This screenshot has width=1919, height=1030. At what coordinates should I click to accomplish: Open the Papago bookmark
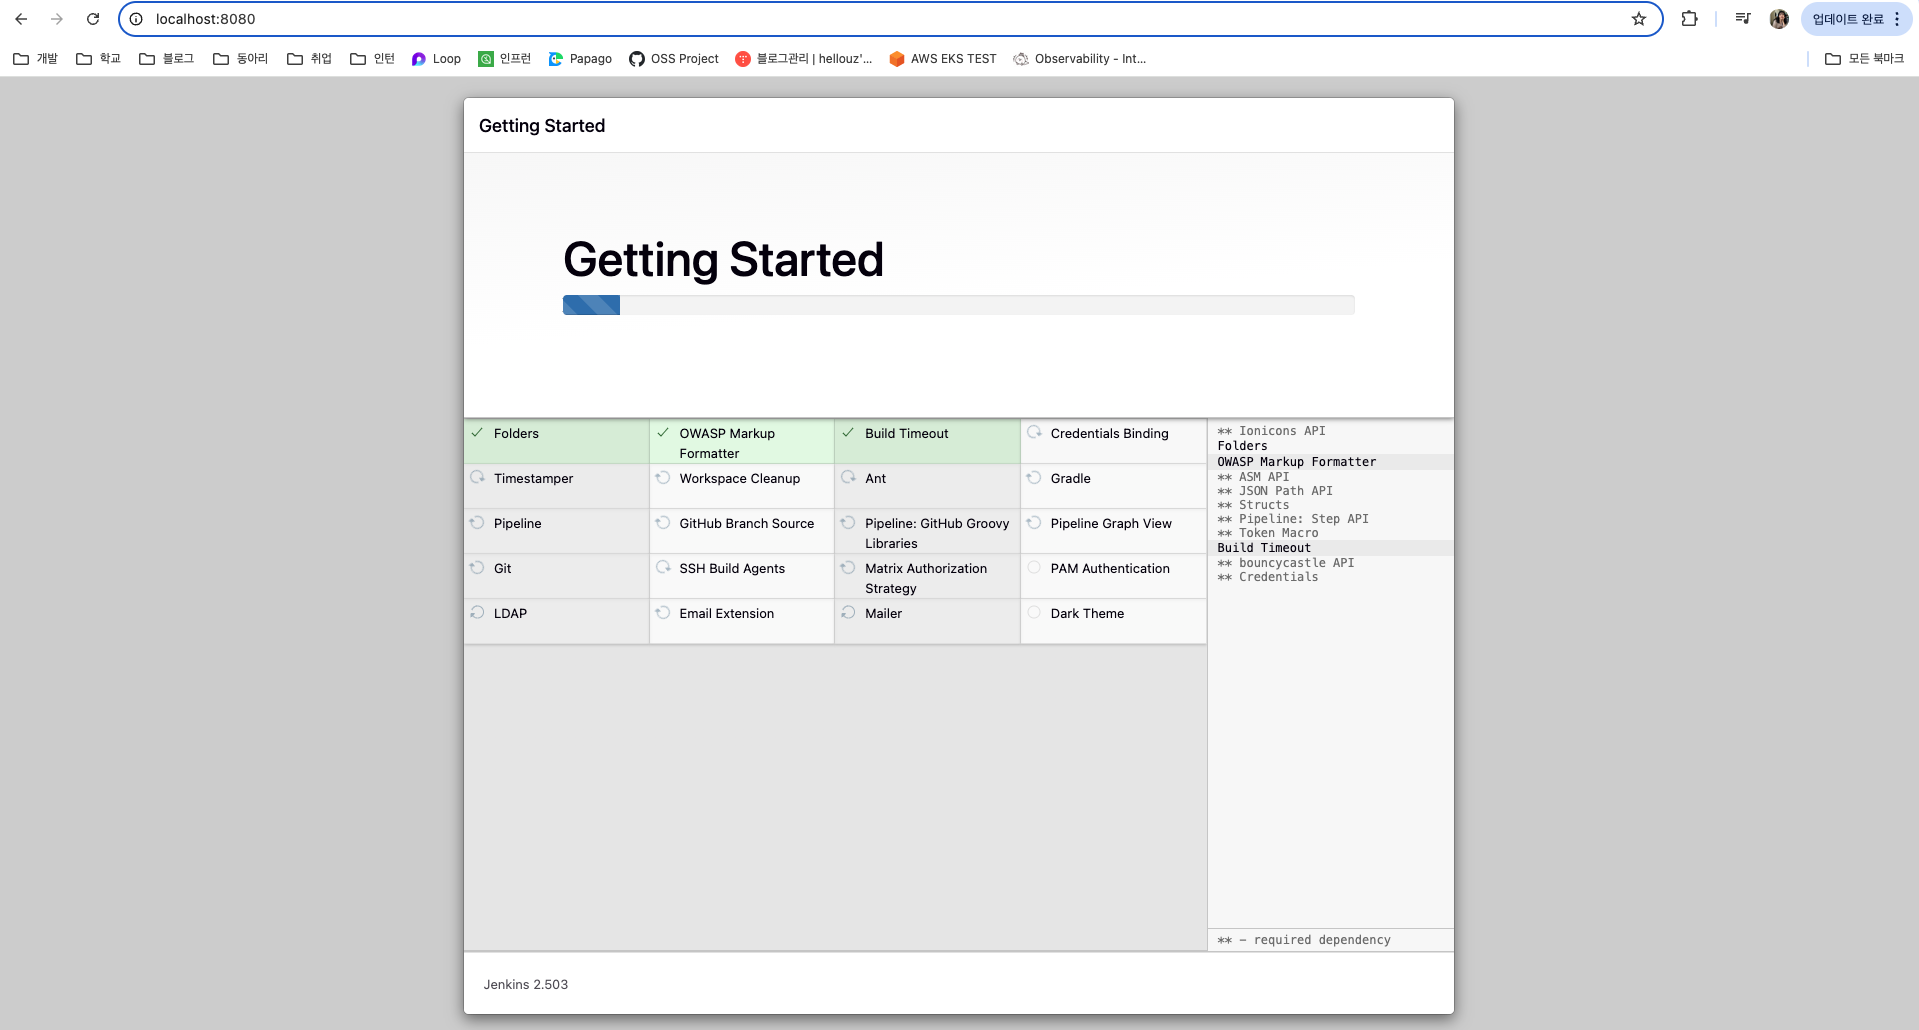580,59
